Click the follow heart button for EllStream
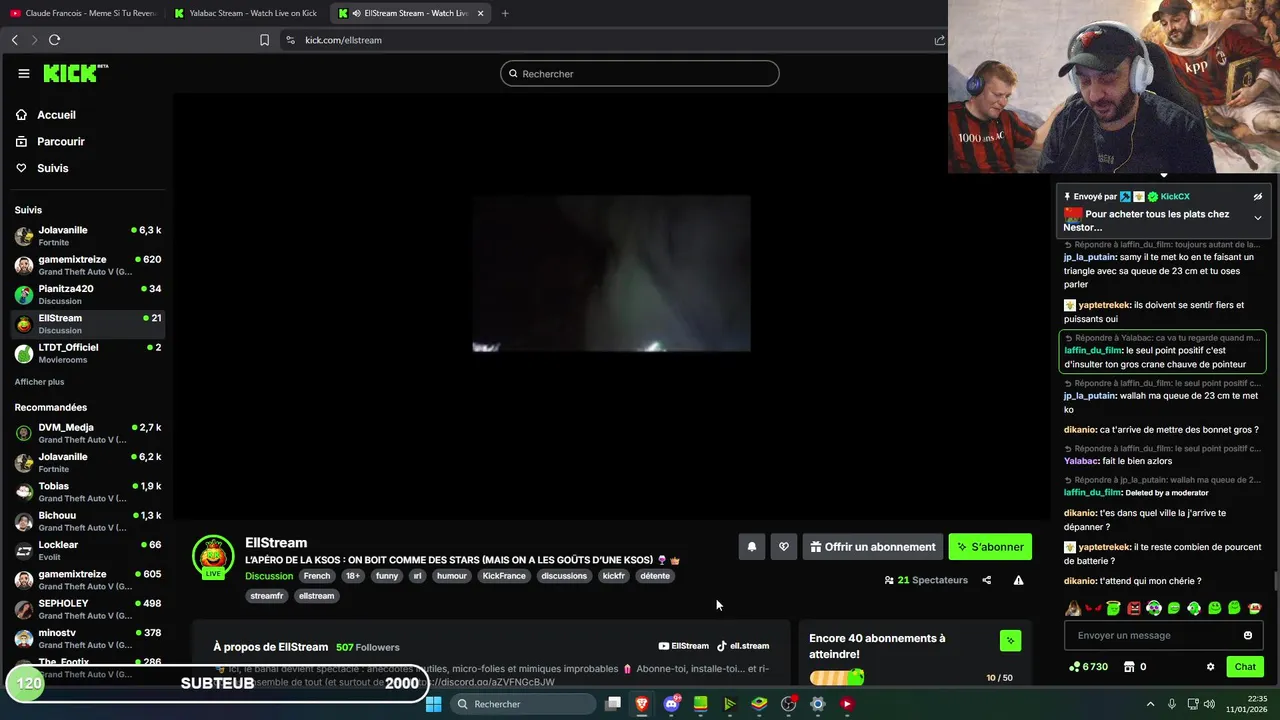The image size is (1280, 720). point(784,547)
